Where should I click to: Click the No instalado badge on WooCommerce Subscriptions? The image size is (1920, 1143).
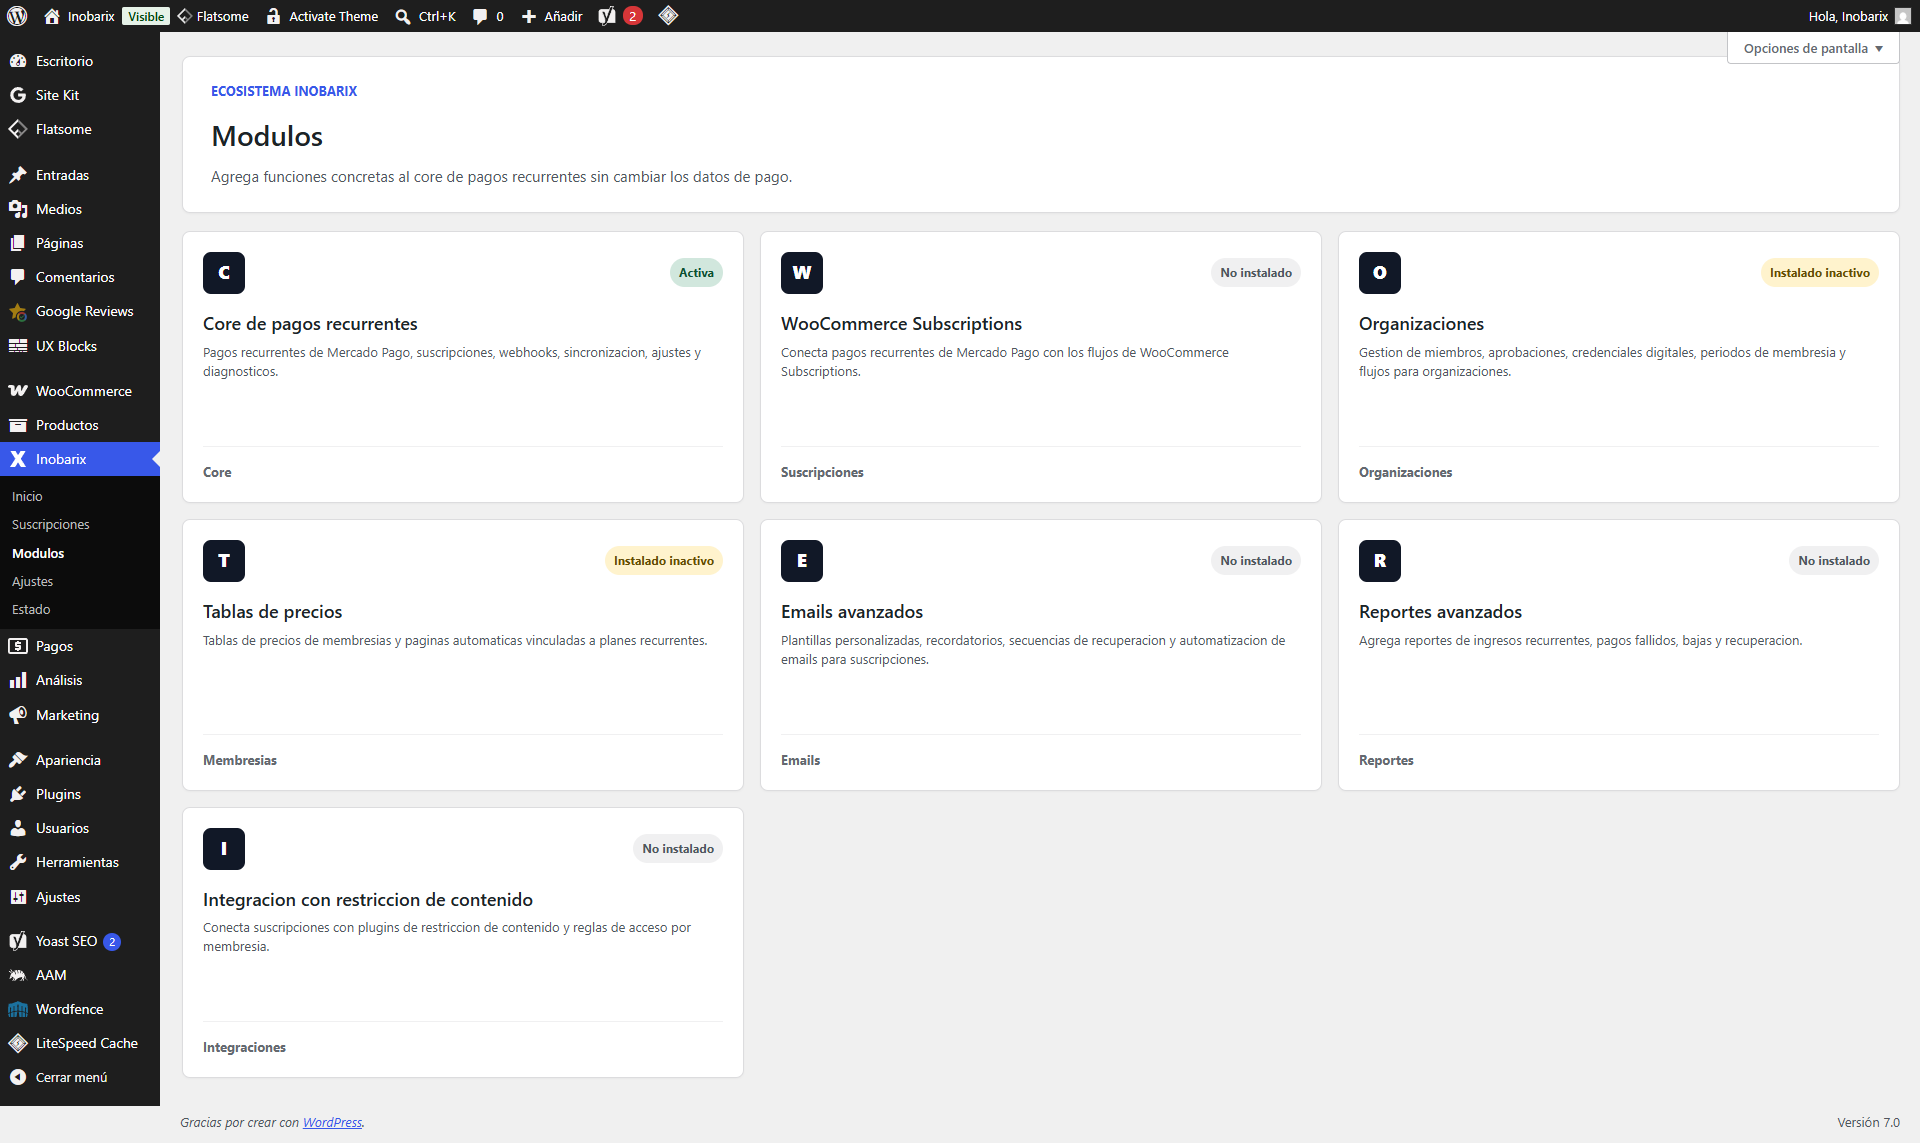pos(1255,273)
